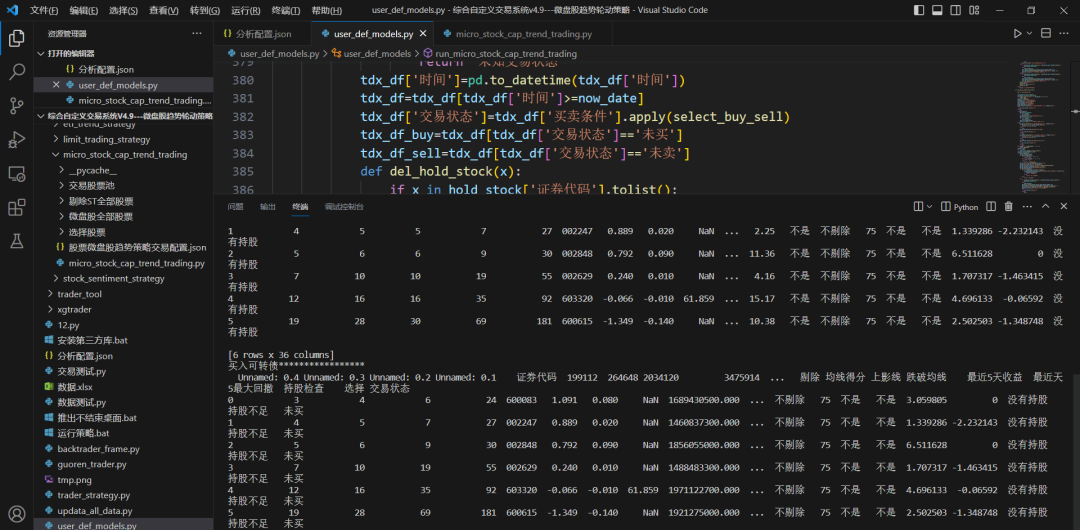The width and height of the screenshot is (1080, 530).
Task: Open editor More Actions ellipsis
Action: point(1065,33)
